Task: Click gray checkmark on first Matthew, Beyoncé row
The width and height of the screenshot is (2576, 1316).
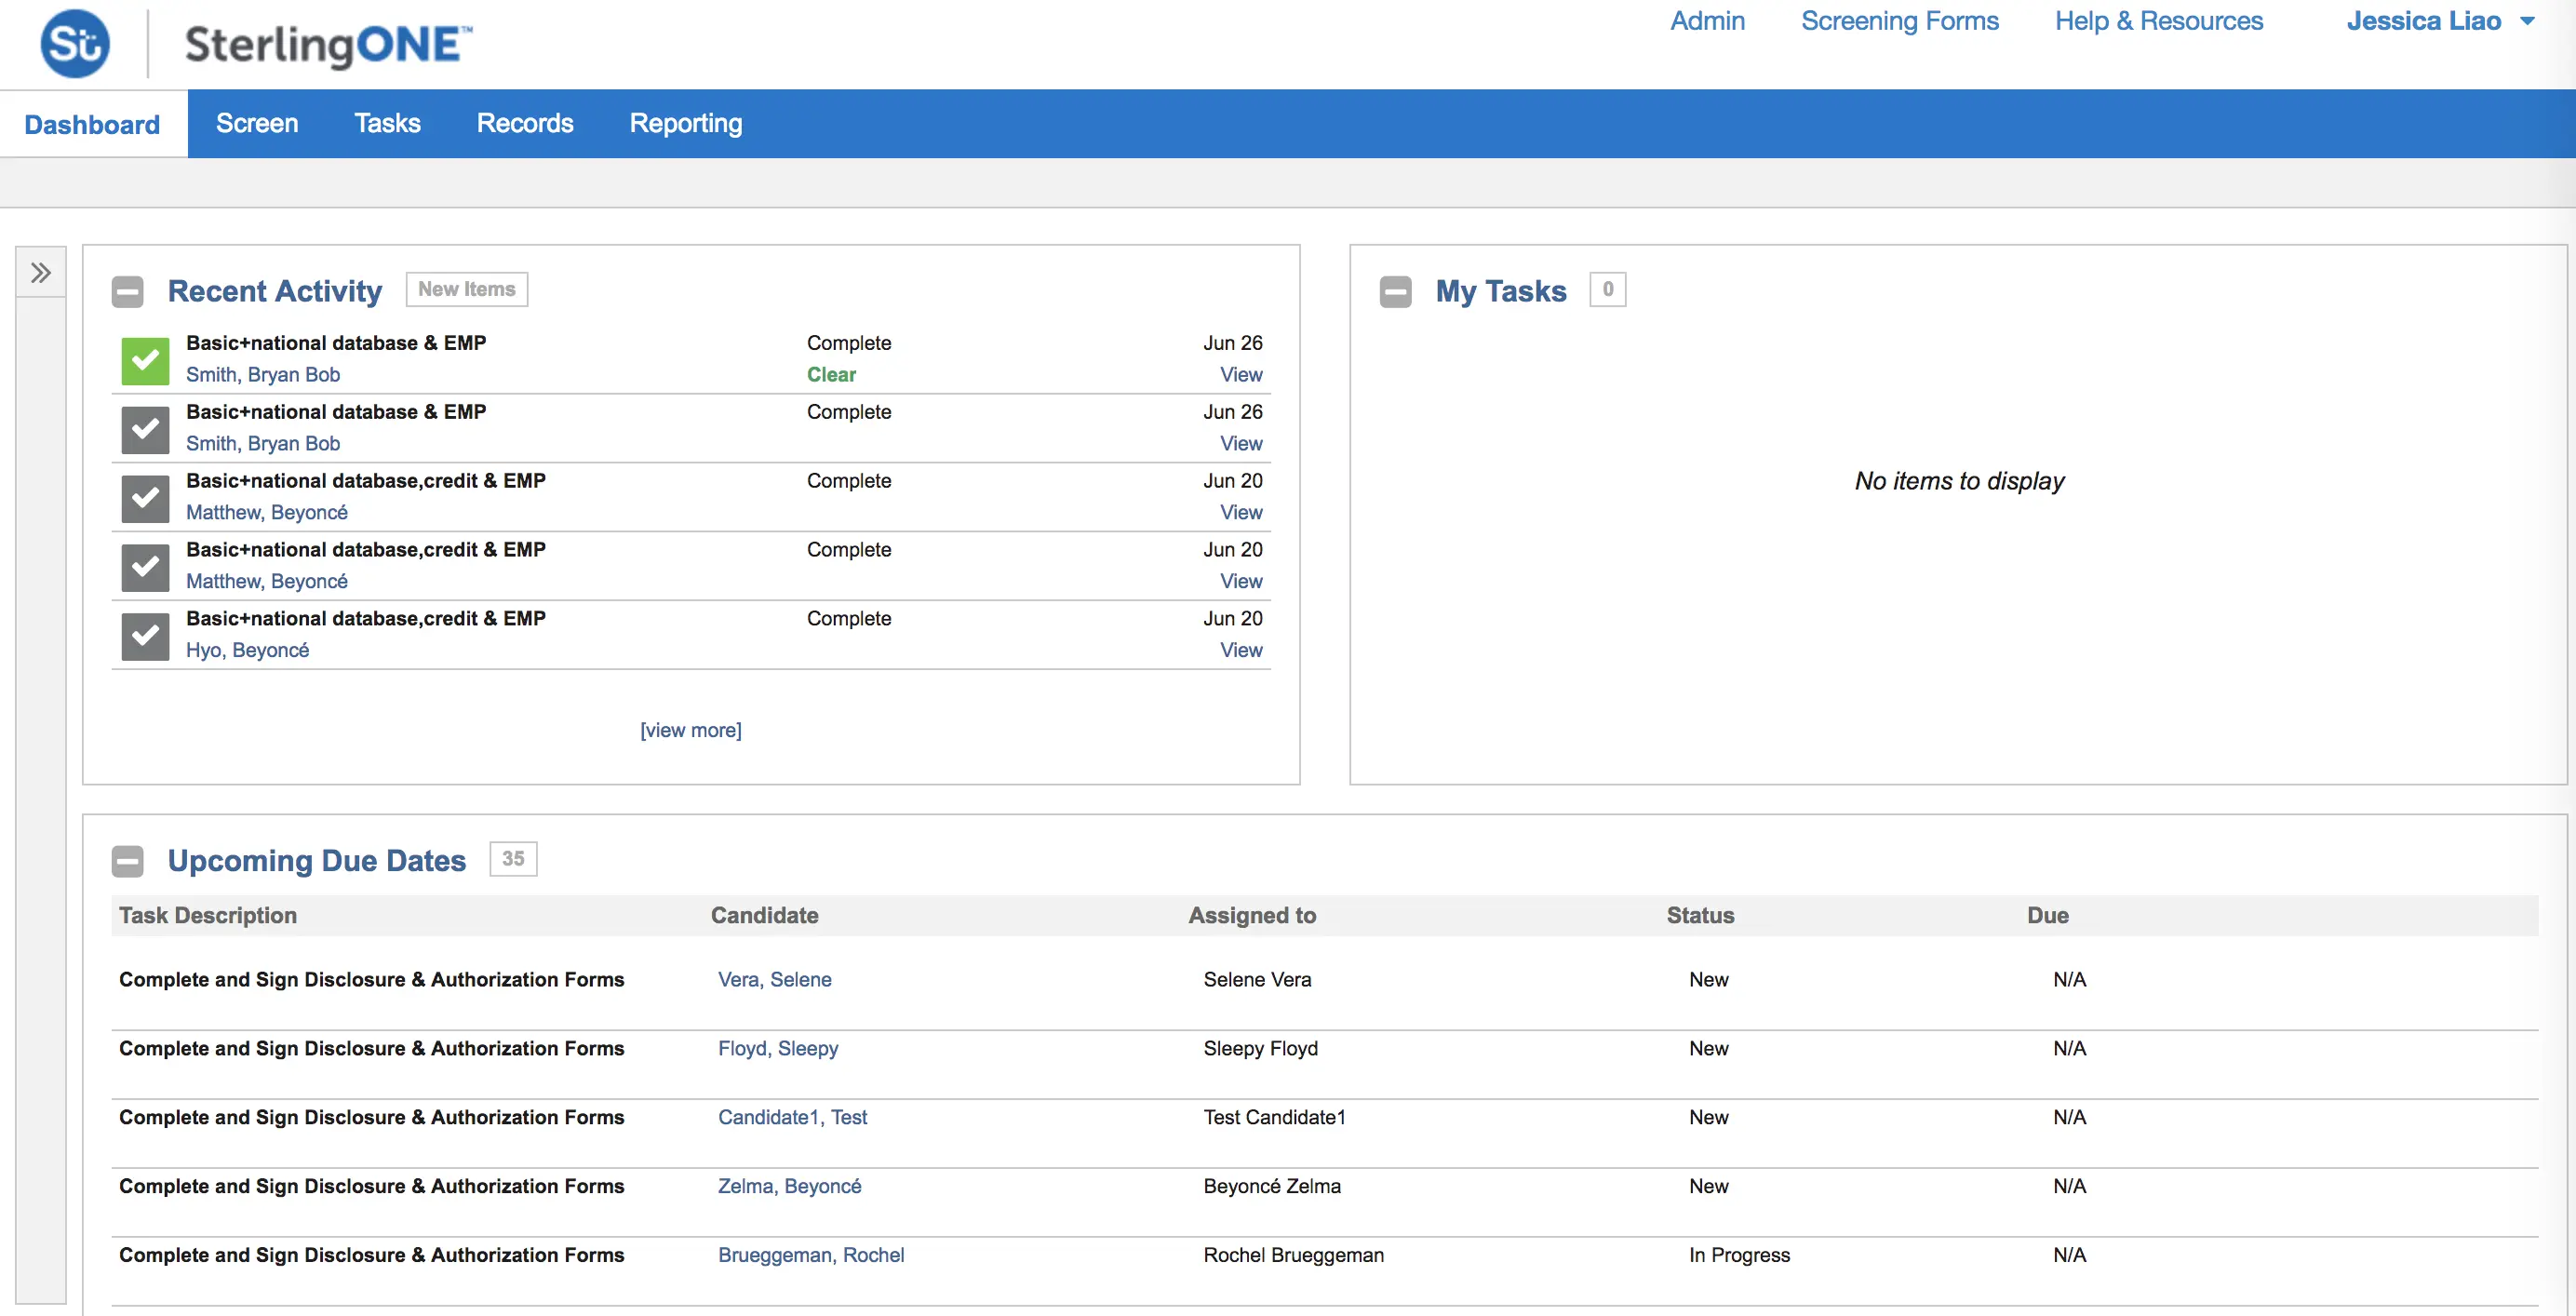Action: (x=145, y=498)
